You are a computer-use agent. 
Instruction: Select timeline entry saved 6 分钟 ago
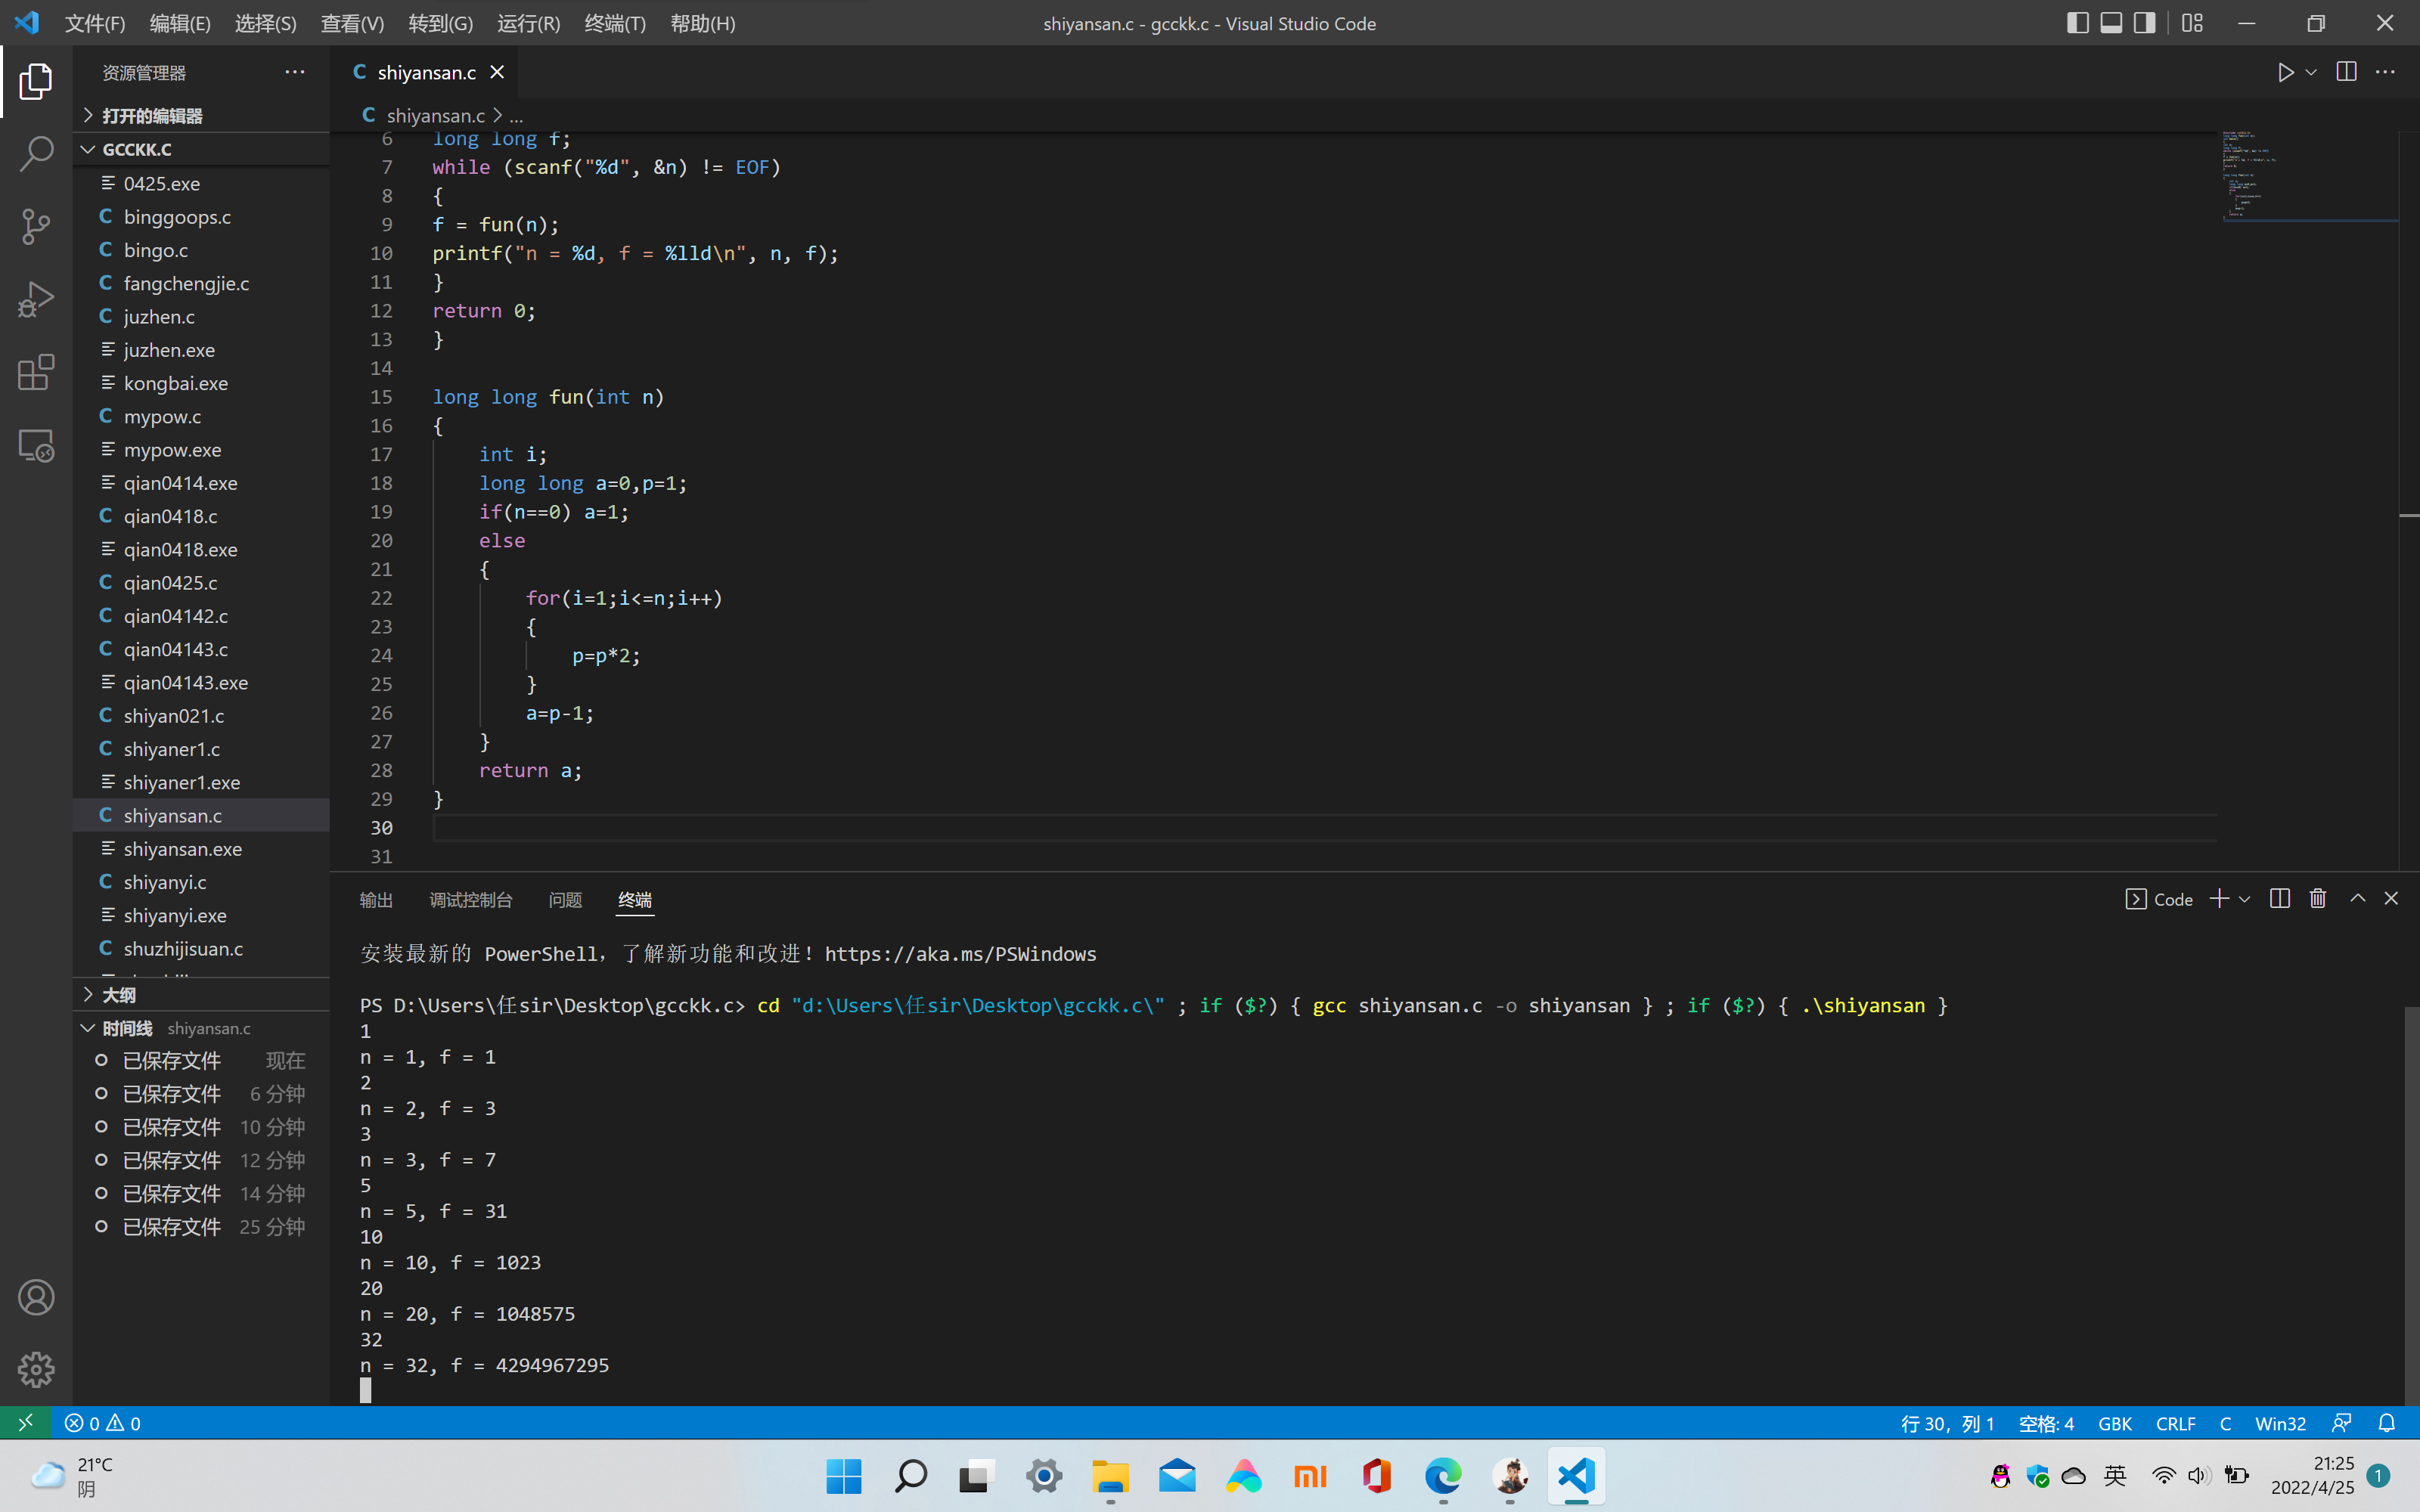coord(201,1094)
